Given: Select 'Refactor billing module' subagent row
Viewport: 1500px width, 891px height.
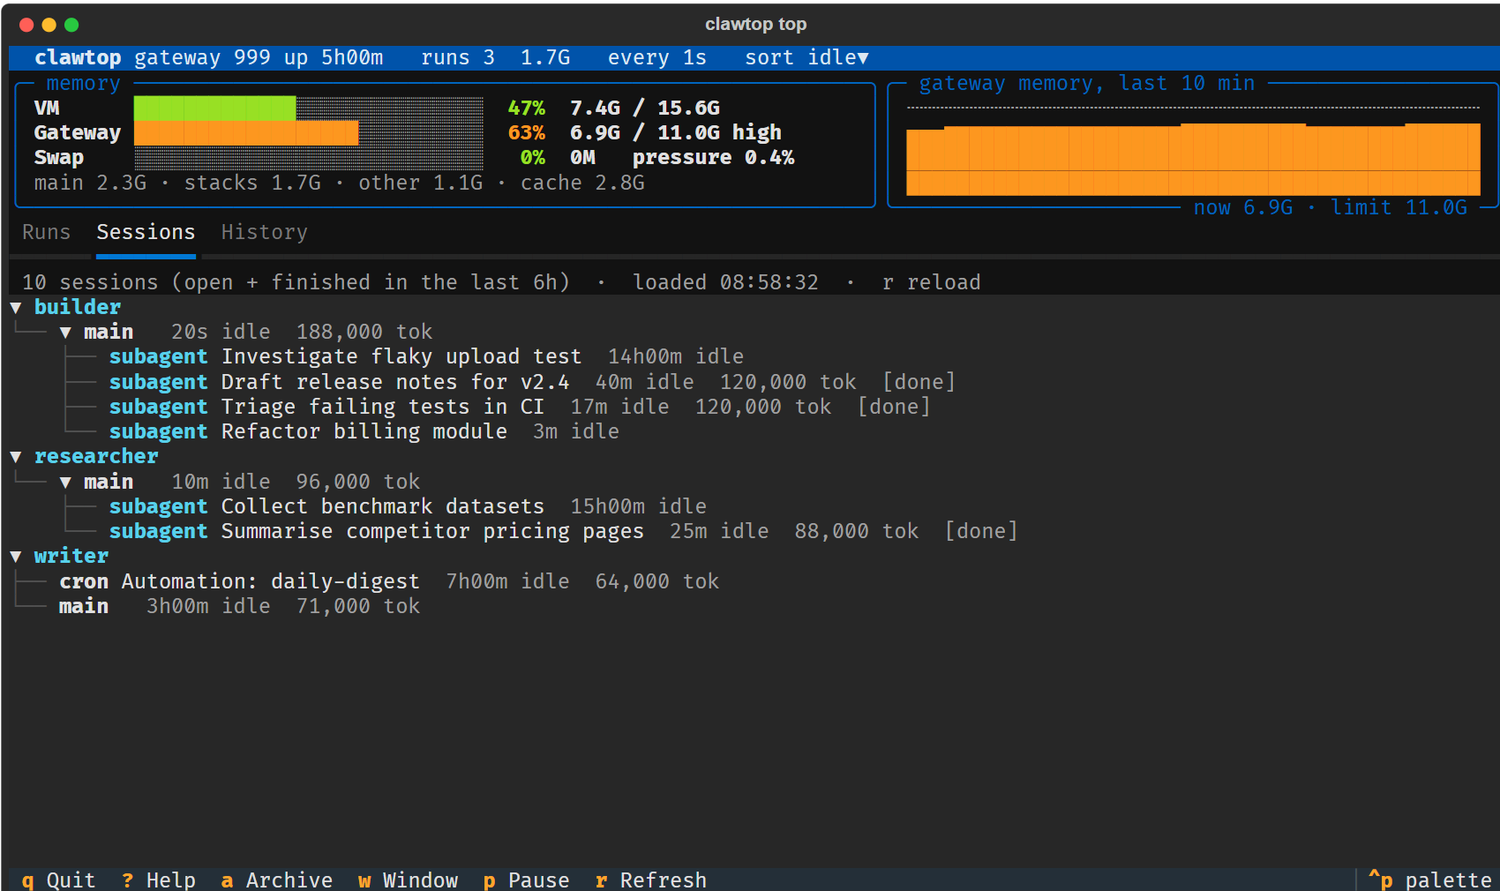Looking at the screenshot, I should pyautogui.click(x=364, y=432).
